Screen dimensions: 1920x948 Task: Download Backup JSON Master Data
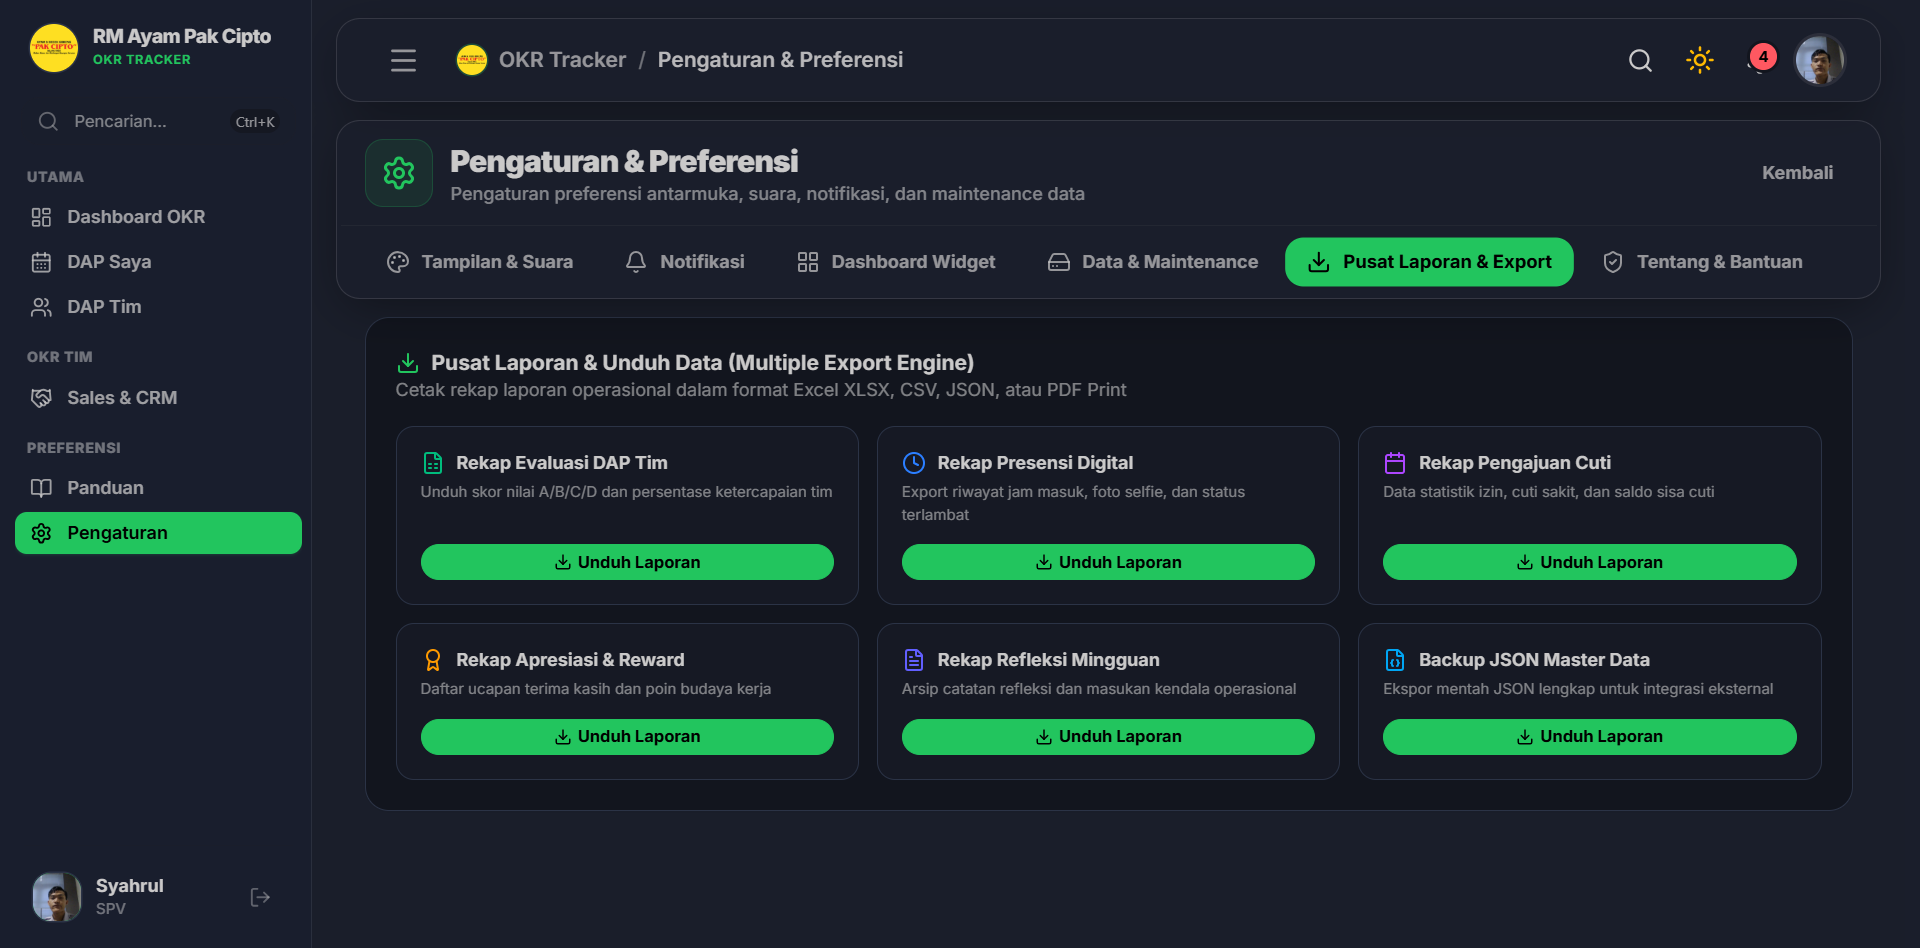(x=1589, y=737)
